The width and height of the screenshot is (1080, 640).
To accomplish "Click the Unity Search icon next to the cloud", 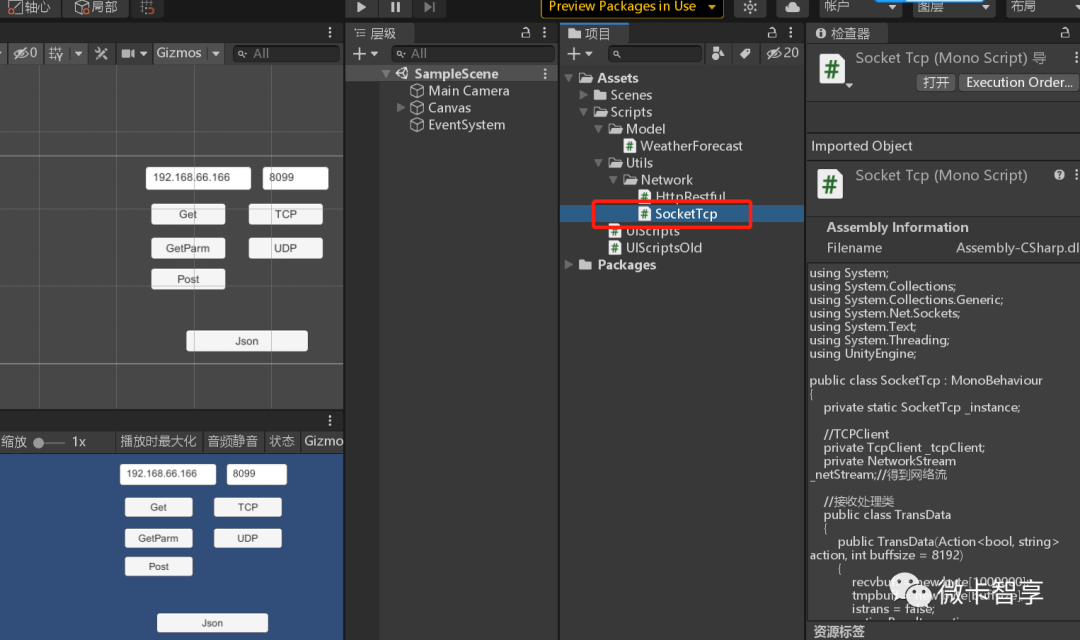I will click(x=750, y=8).
